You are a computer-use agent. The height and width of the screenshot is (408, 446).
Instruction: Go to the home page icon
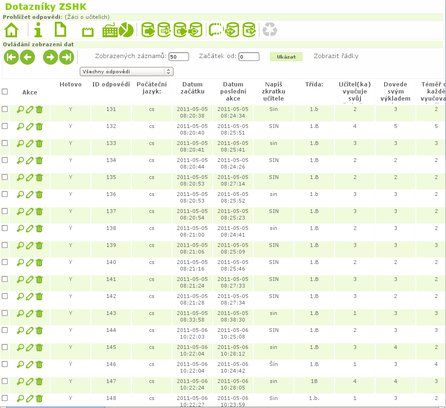(x=11, y=30)
